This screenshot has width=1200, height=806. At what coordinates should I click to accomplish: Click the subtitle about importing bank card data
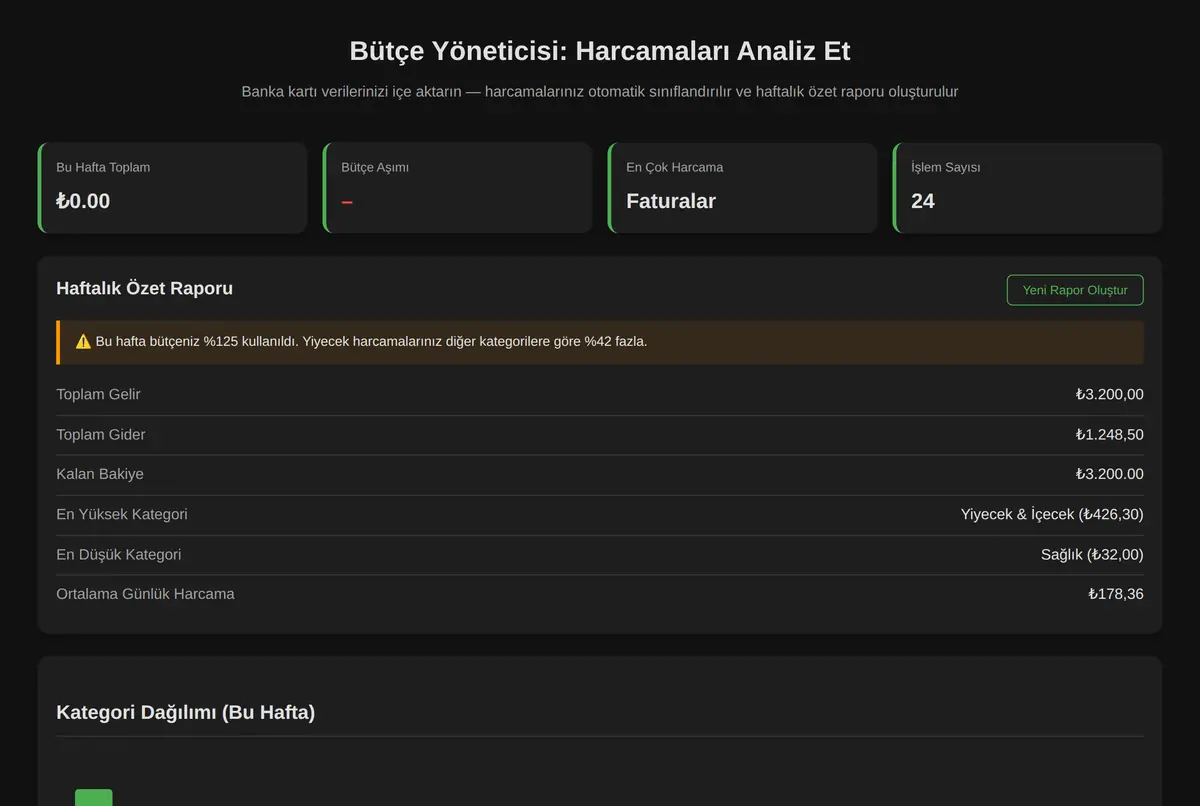600,91
